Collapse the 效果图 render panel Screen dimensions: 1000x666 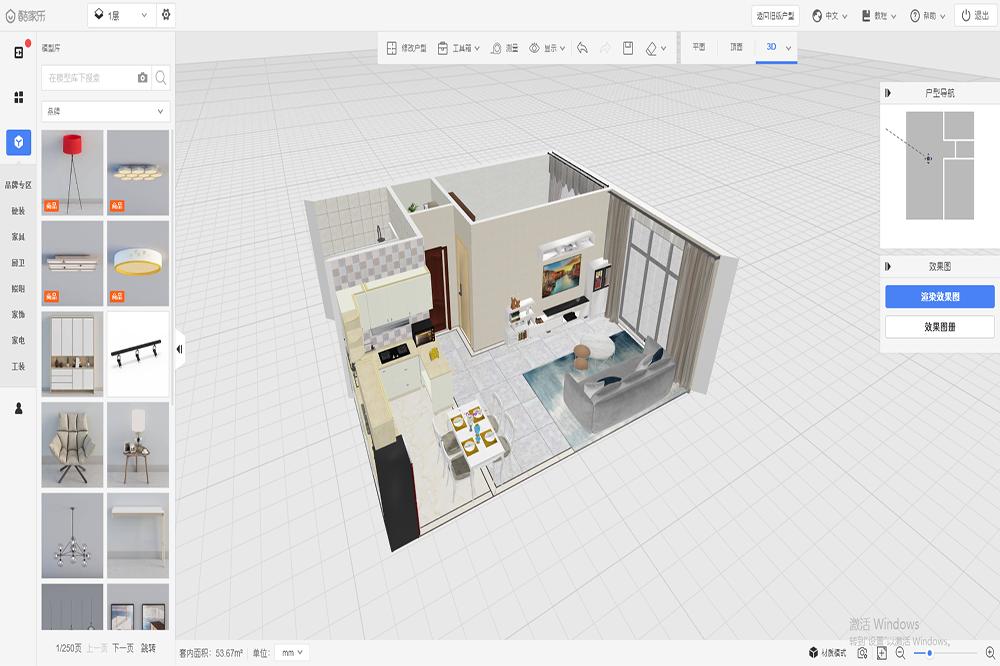click(888, 267)
